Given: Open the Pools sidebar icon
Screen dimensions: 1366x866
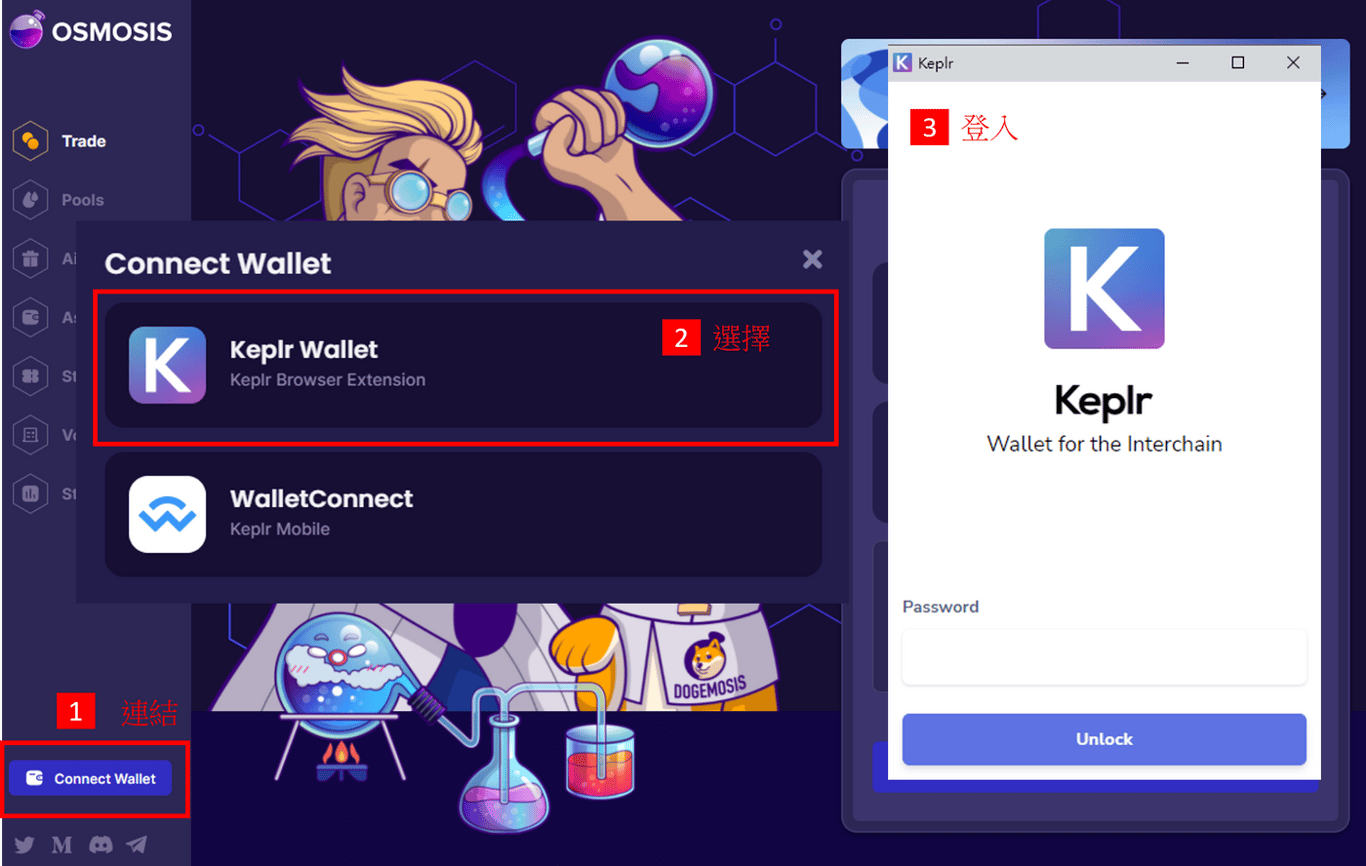Looking at the screenshot, I should [x=31, y=200].
